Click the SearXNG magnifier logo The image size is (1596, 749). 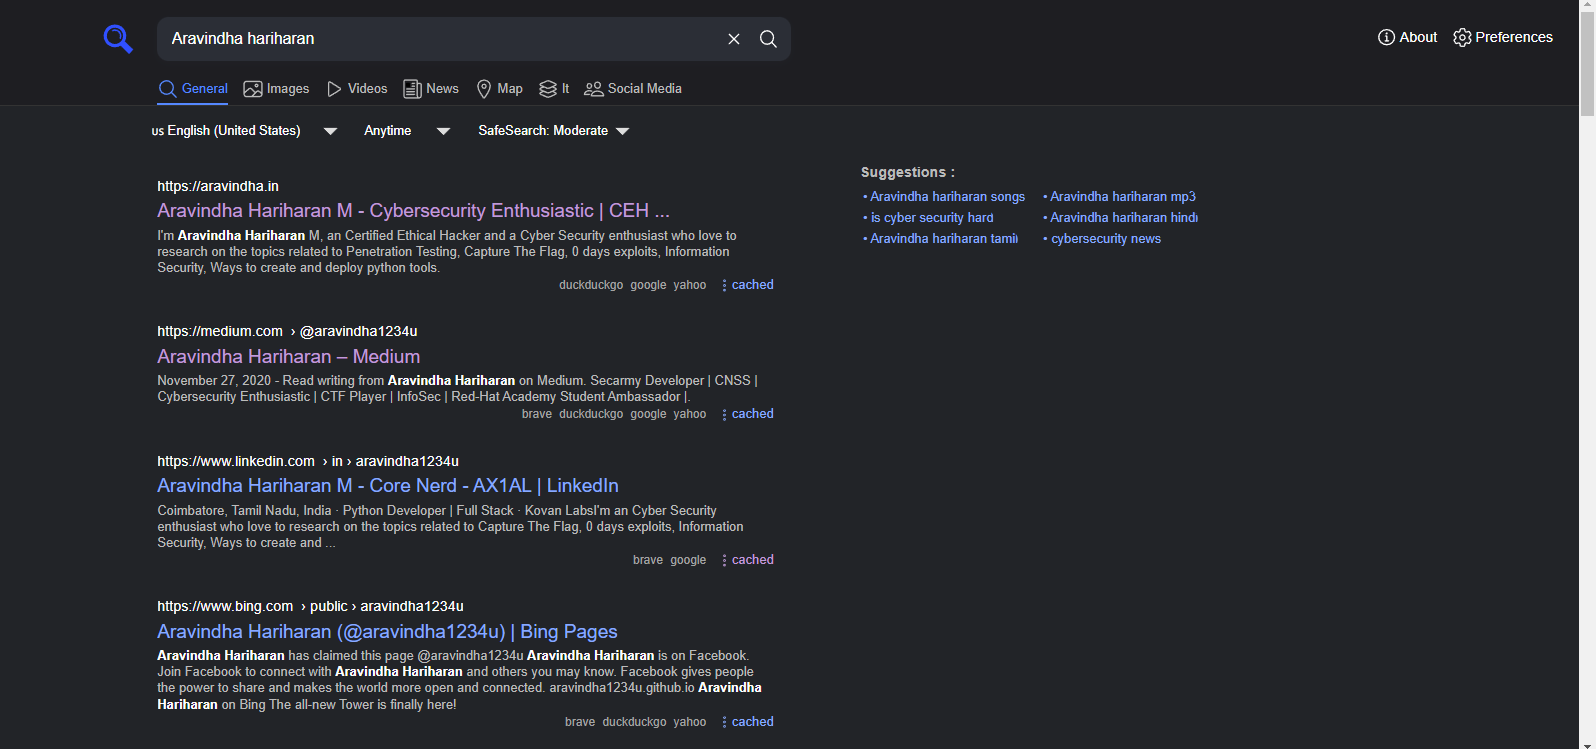coord(118,39)
